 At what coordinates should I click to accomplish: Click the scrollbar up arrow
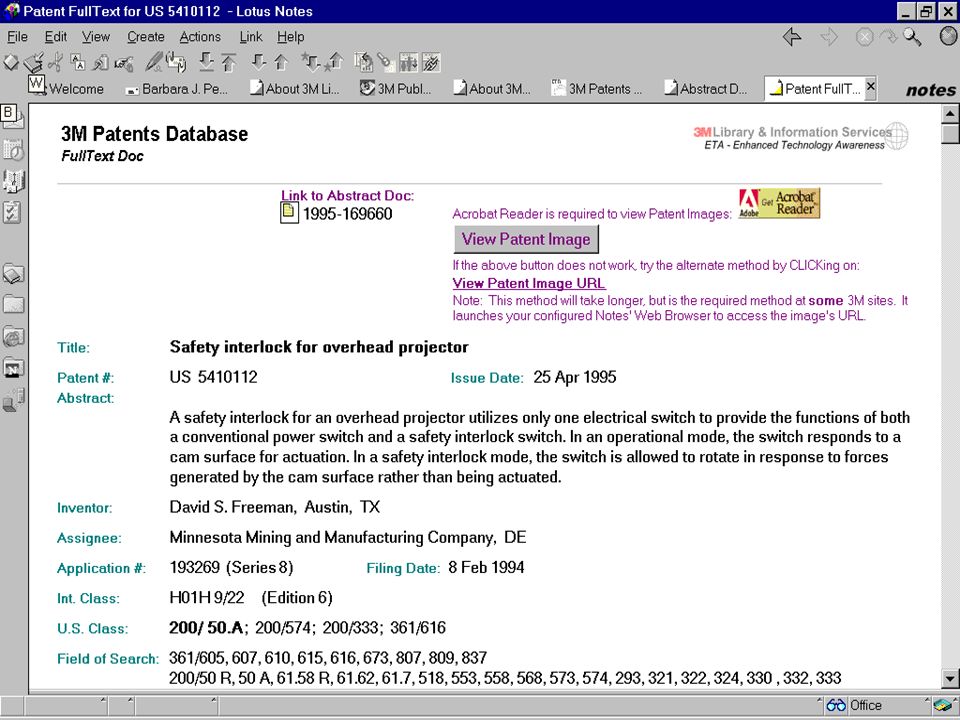pos(950,114)
